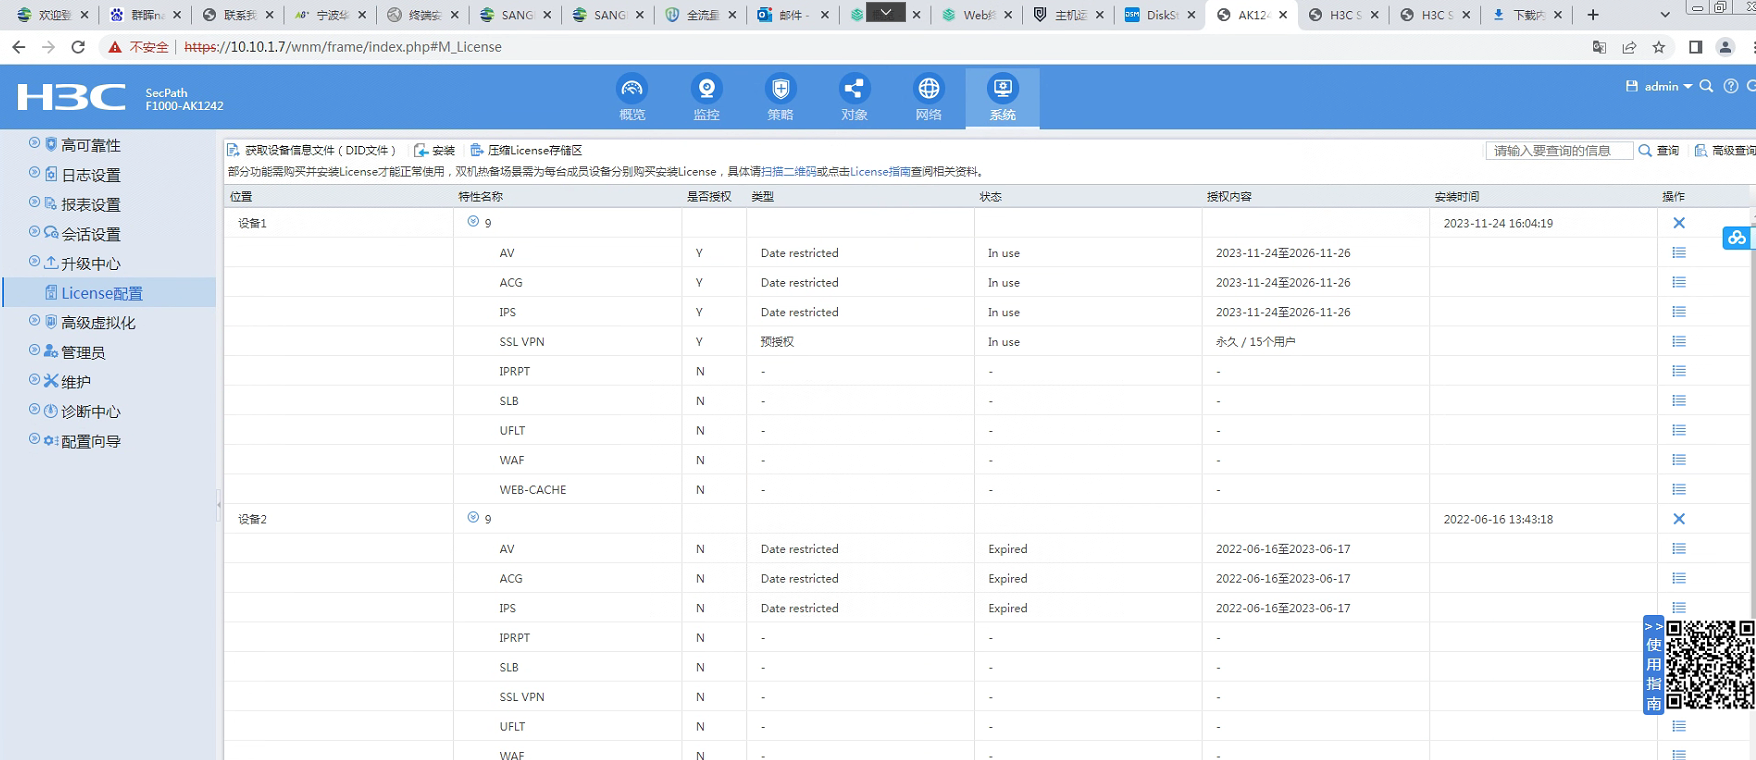Viewport: 1756px width, 760px height.
Task: Click the browser address bar URL
Action: tap(343, 47)
